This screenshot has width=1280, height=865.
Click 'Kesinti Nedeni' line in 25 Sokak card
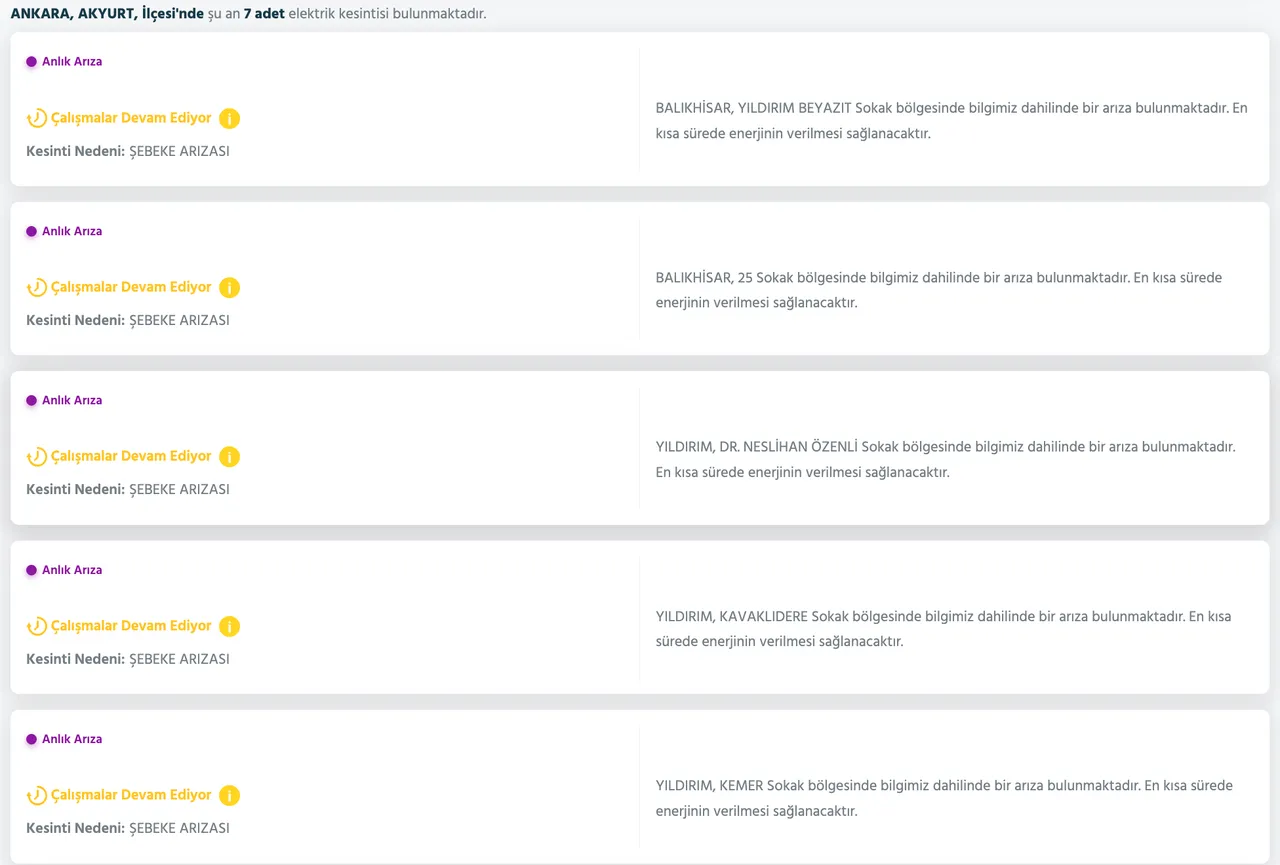pyautogui.click(x=127, y=321)
